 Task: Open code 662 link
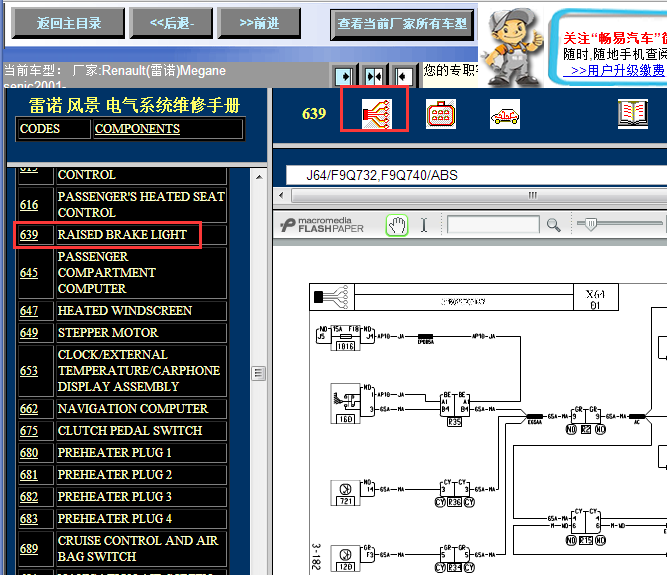click(29, 409)
